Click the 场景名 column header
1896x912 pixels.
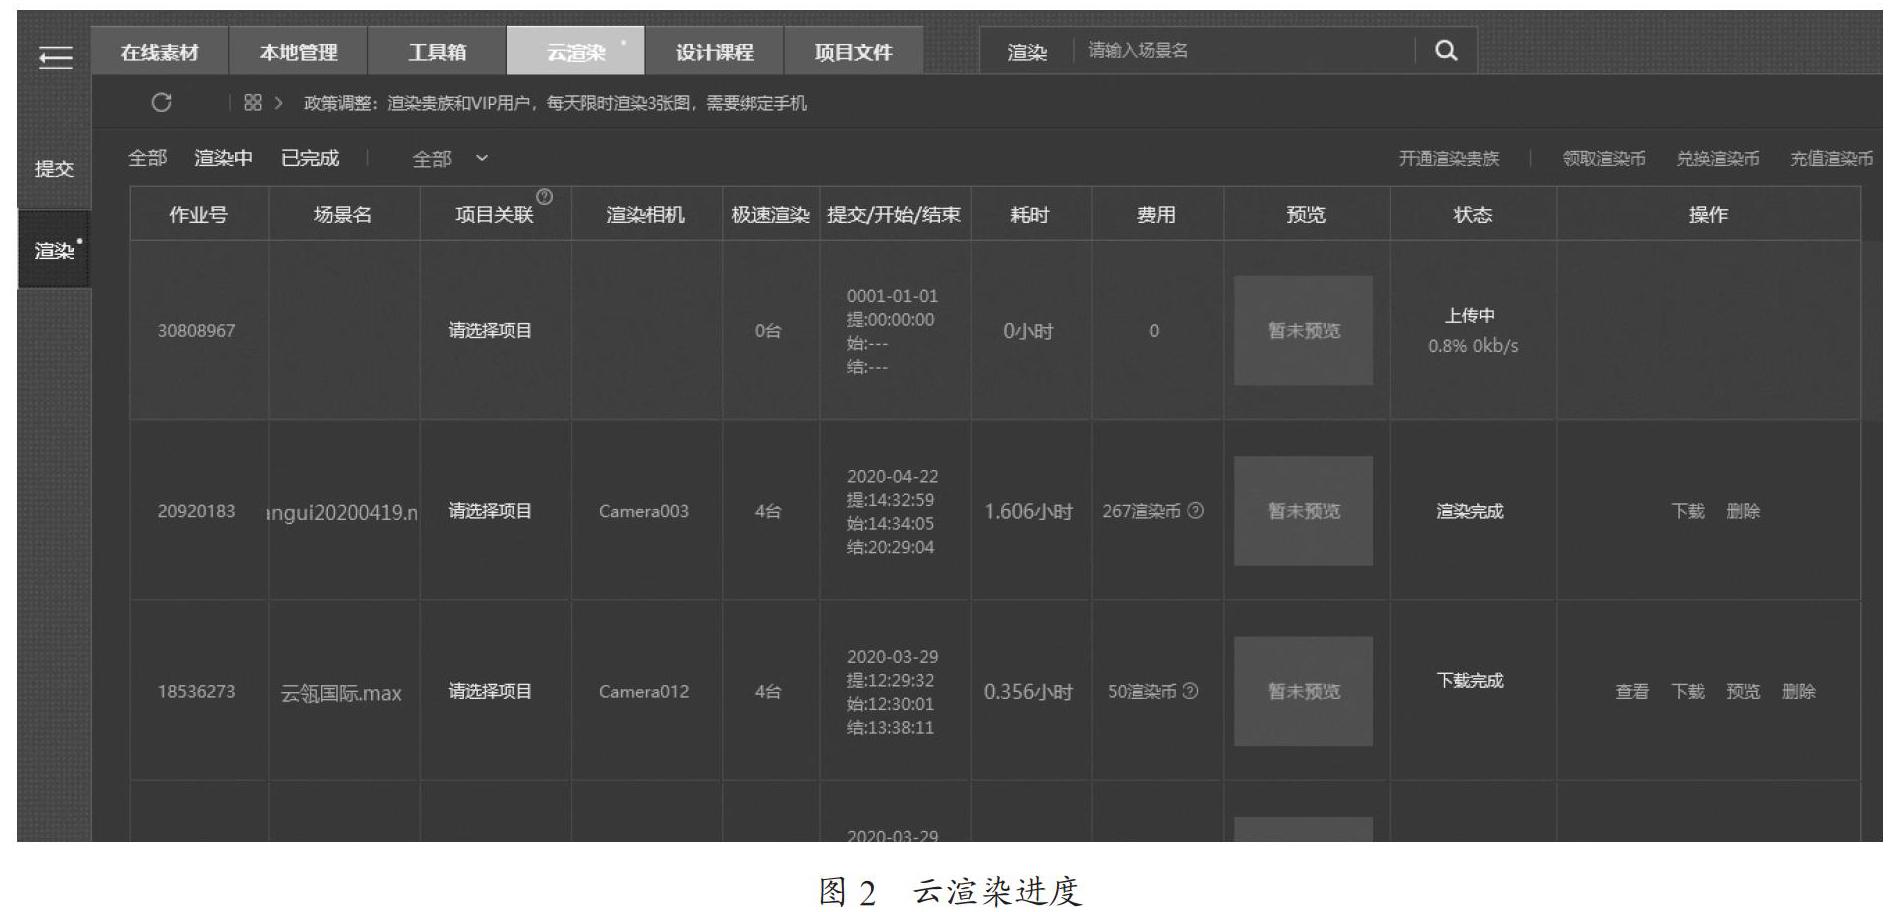coord(343,214)
